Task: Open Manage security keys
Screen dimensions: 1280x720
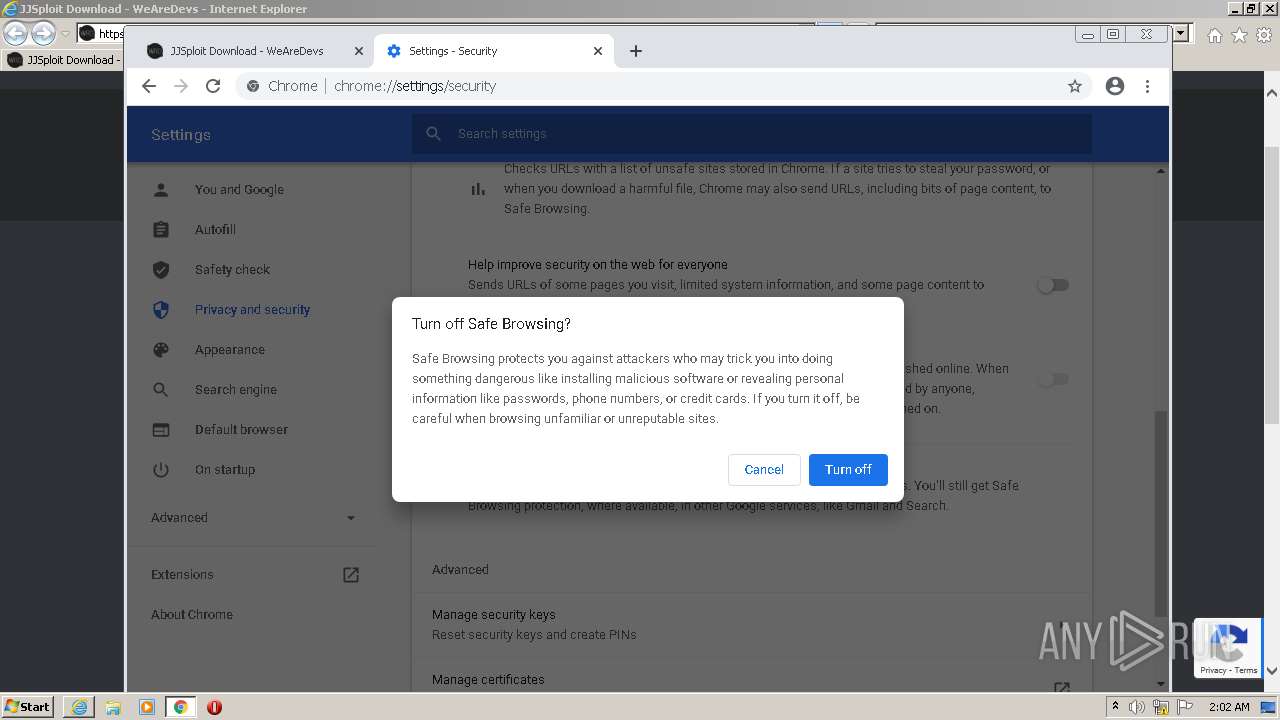Action: click(x=752, y=624)
